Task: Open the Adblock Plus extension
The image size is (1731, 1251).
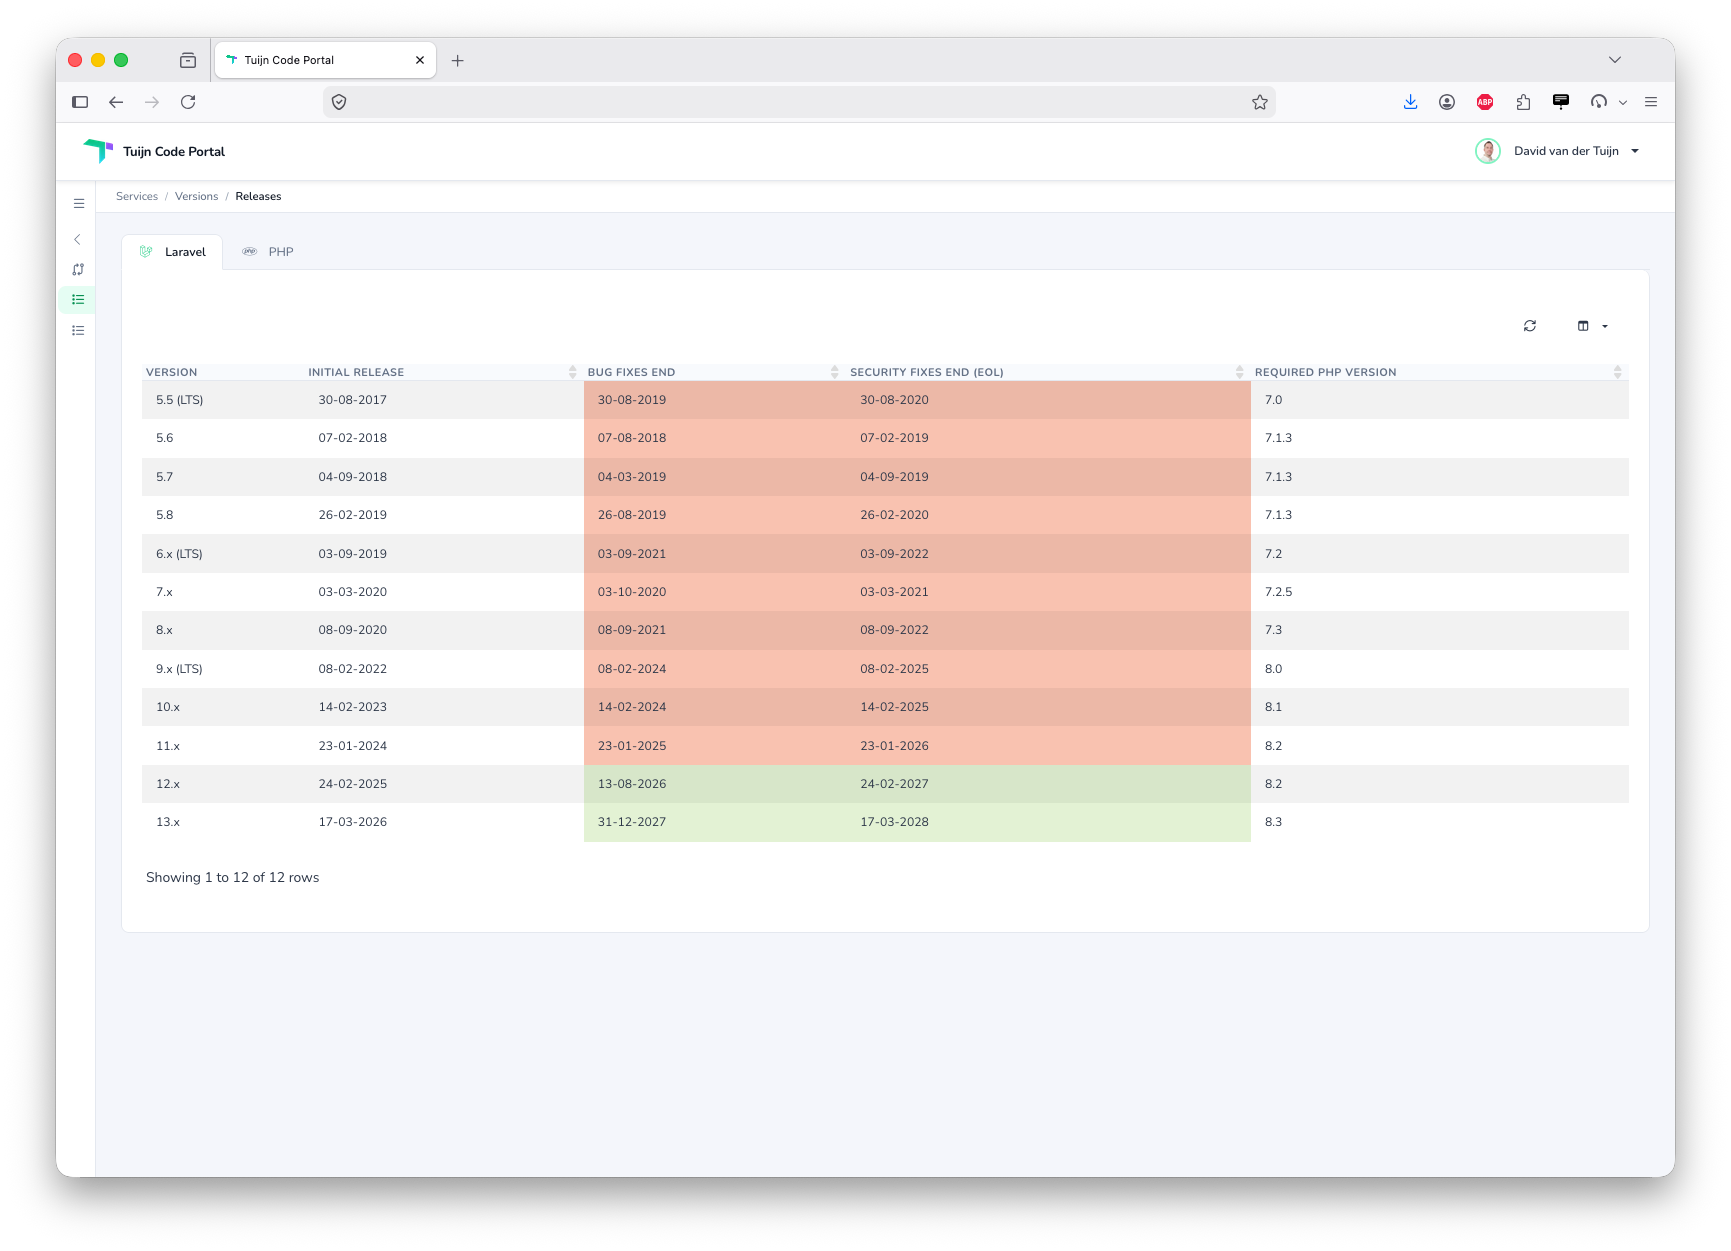Action: (x=1485, y=102)
